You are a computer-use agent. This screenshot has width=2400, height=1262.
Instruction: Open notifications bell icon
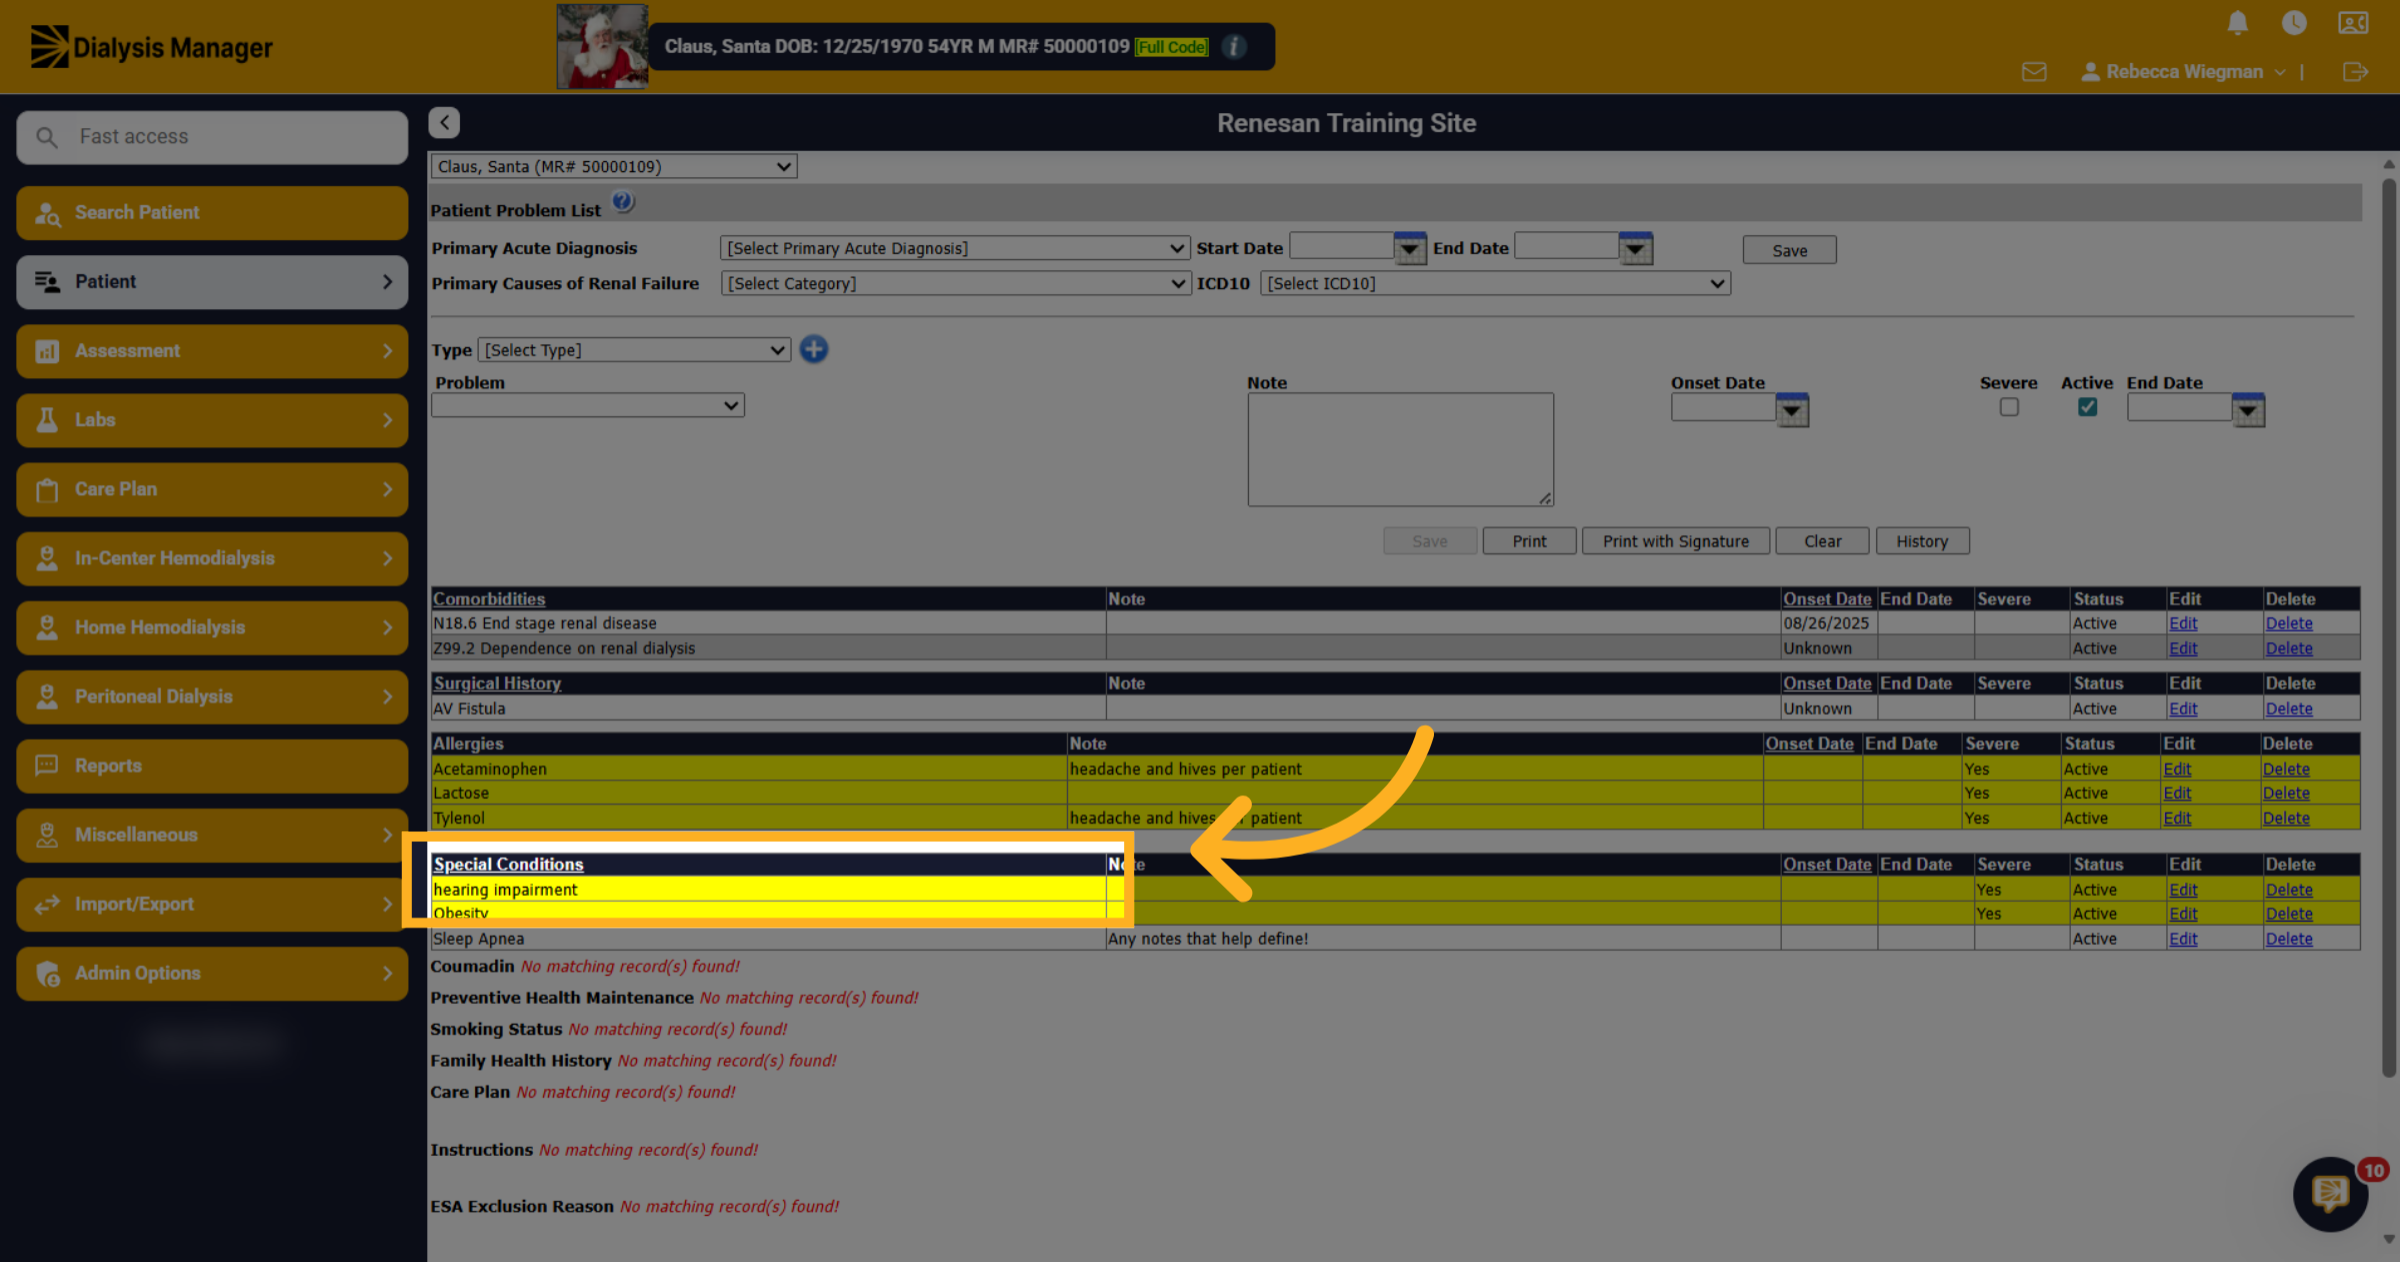[x=2238, y=23]
